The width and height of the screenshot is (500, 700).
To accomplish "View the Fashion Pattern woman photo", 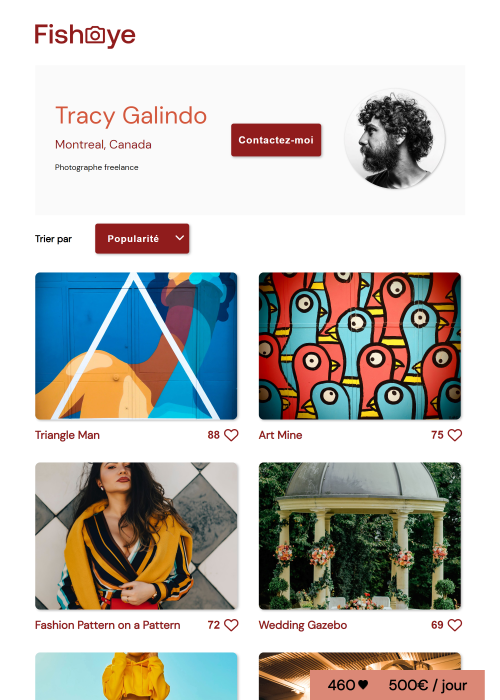I will pos(136,536).
